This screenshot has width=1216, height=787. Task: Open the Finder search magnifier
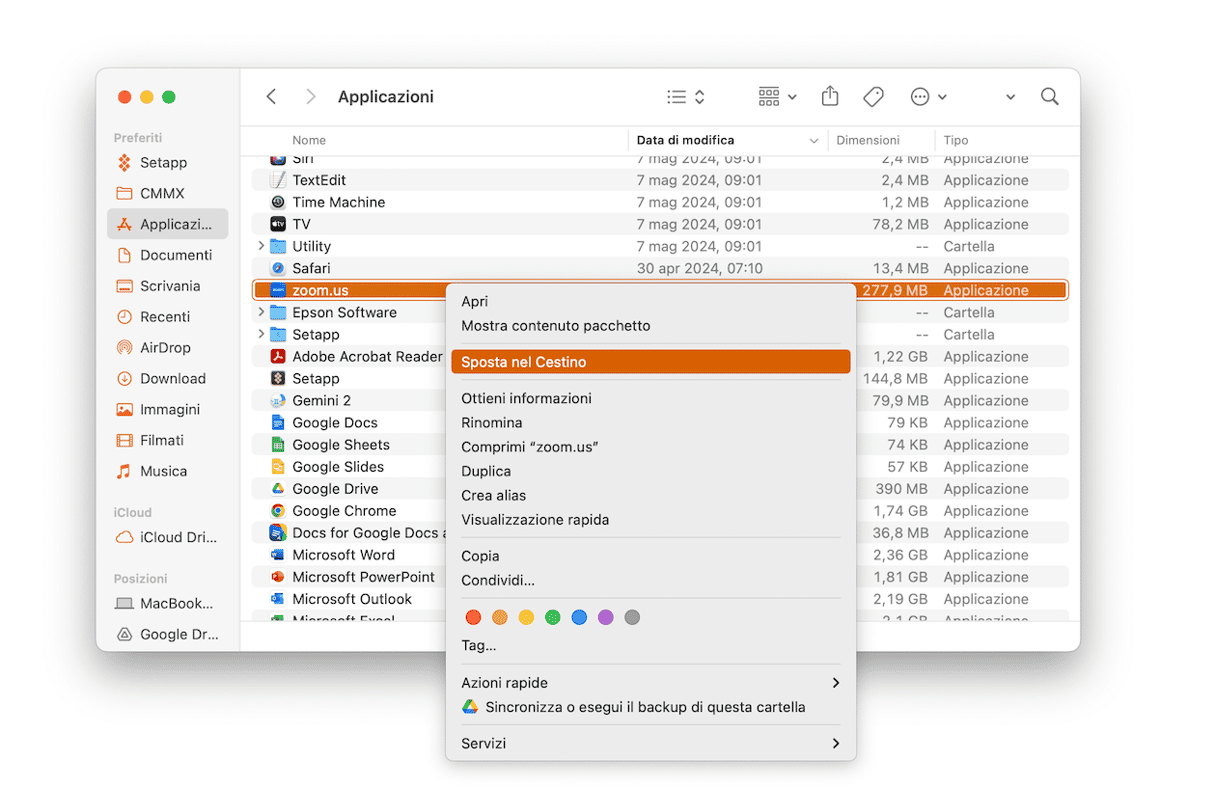[1049, 97]
